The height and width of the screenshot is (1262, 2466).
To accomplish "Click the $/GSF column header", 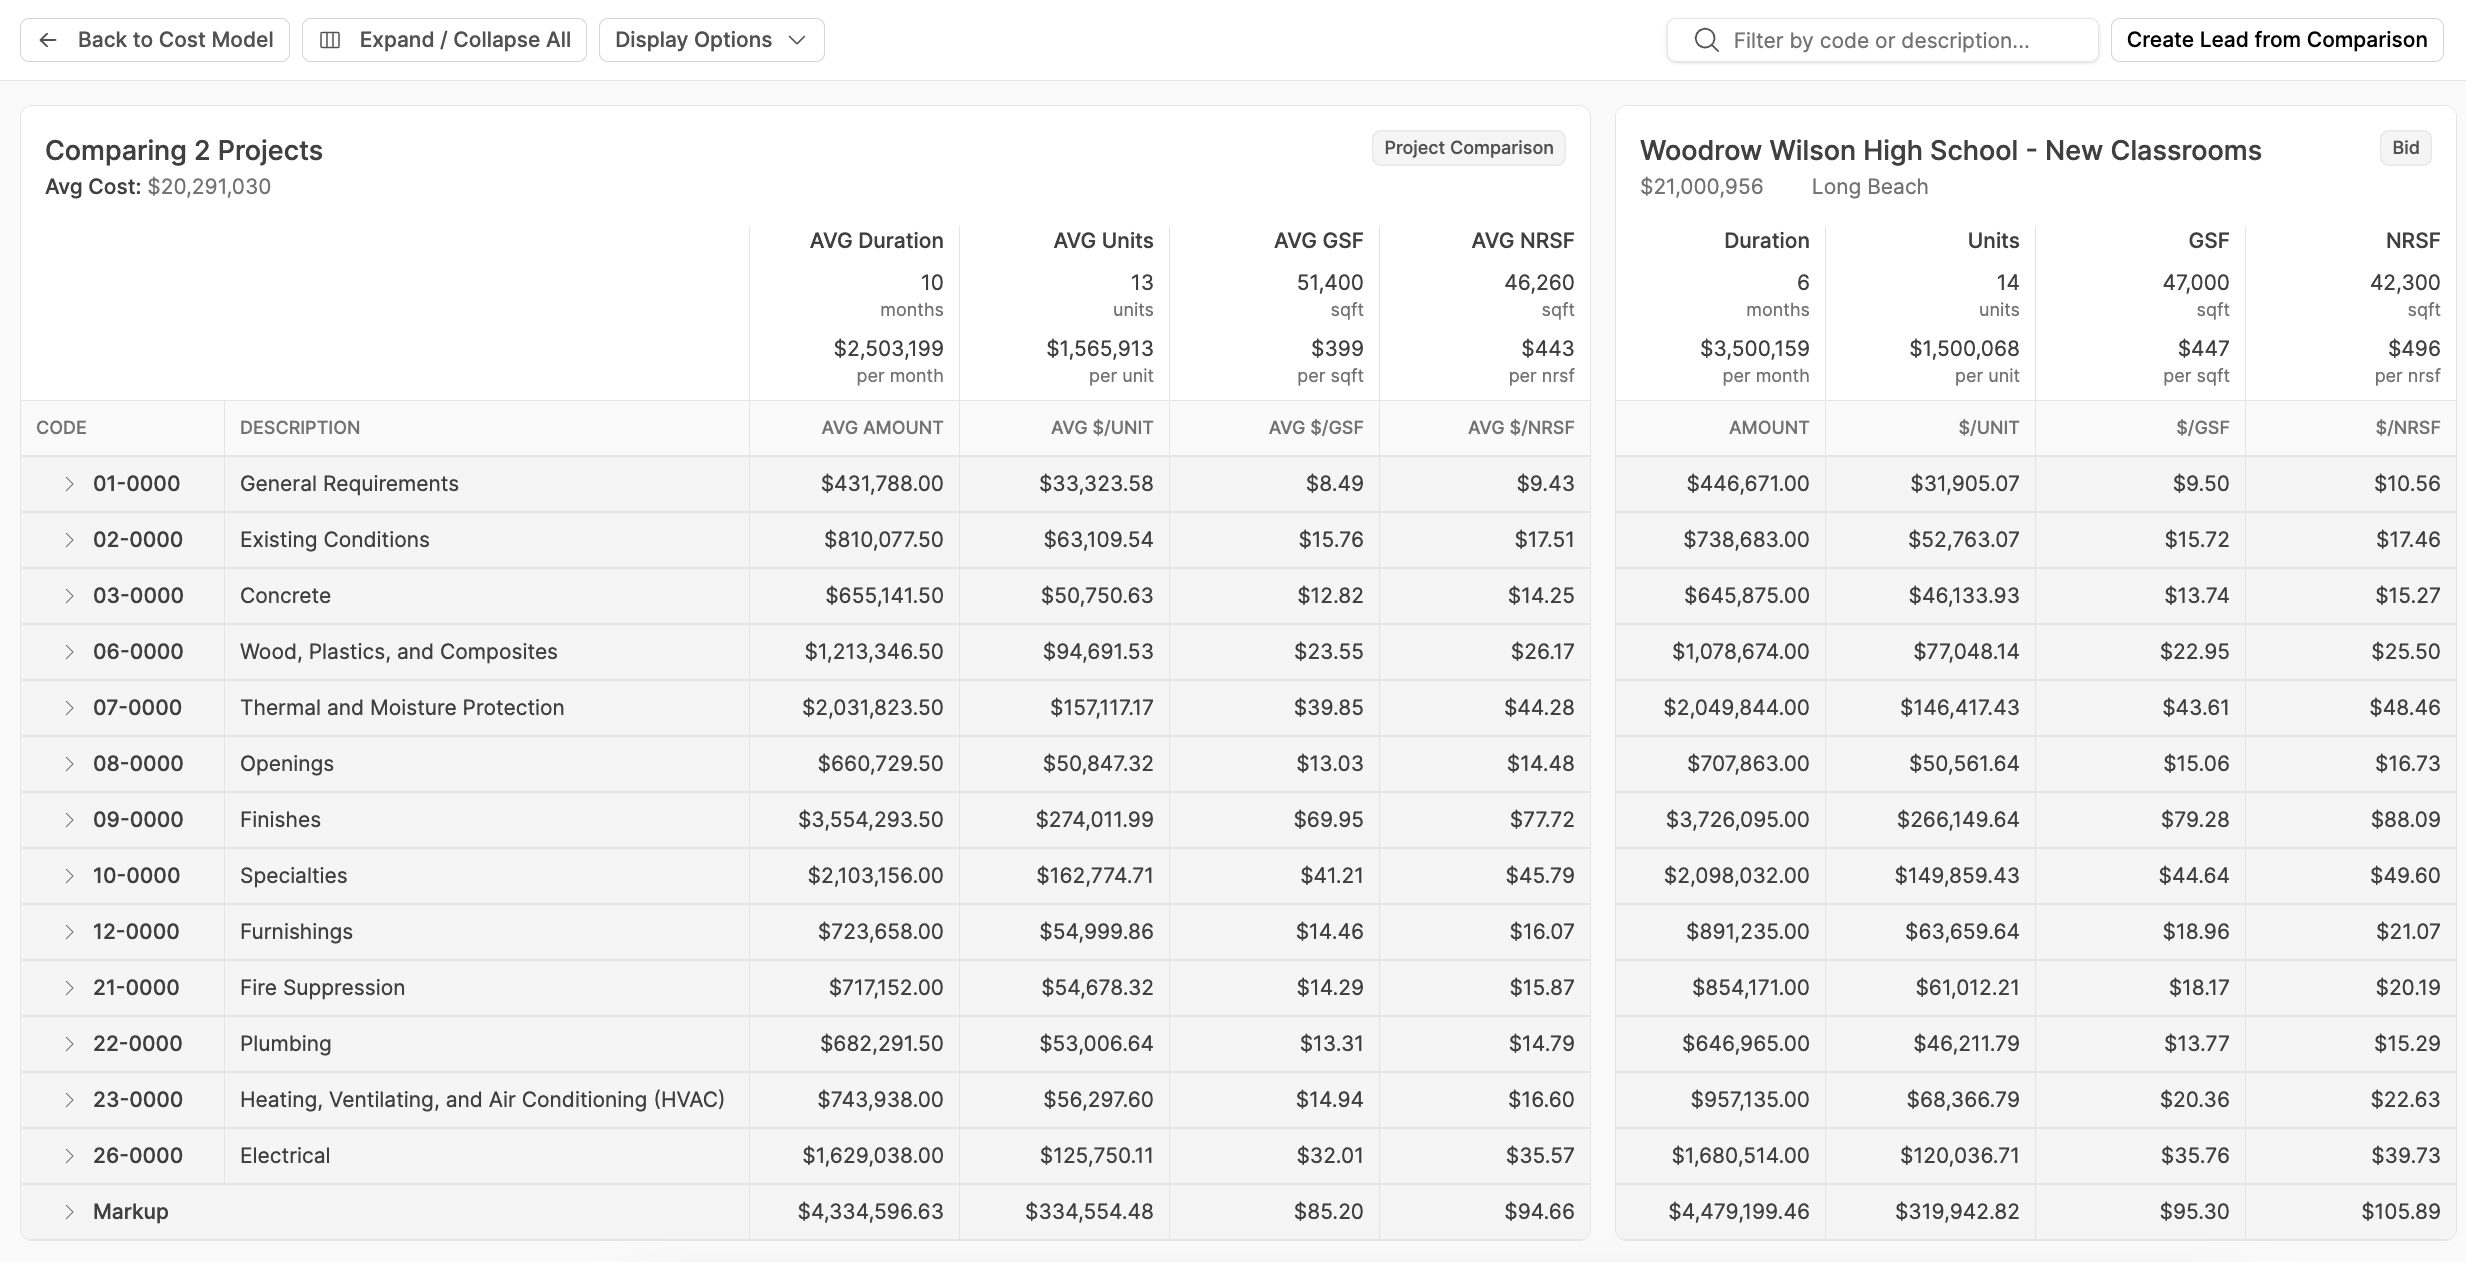I will click(2202, 428).
